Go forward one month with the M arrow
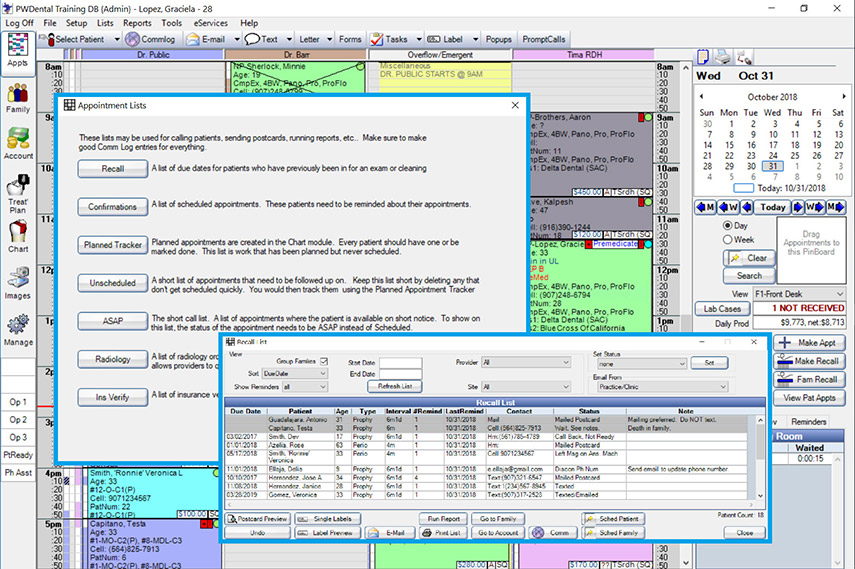 point(835,207)
